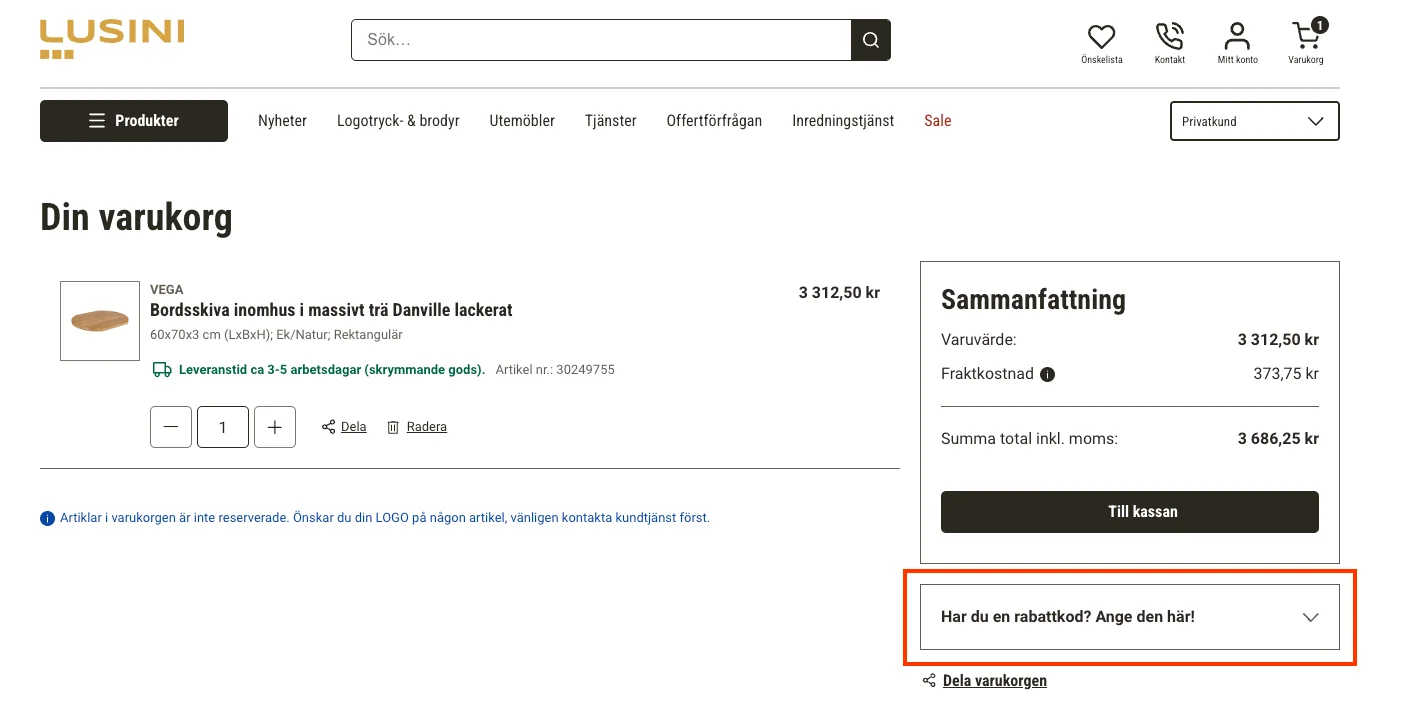This screenshot has height=704, width=1415.
Task: Click the Din varukorg heading
Action: 136,217
